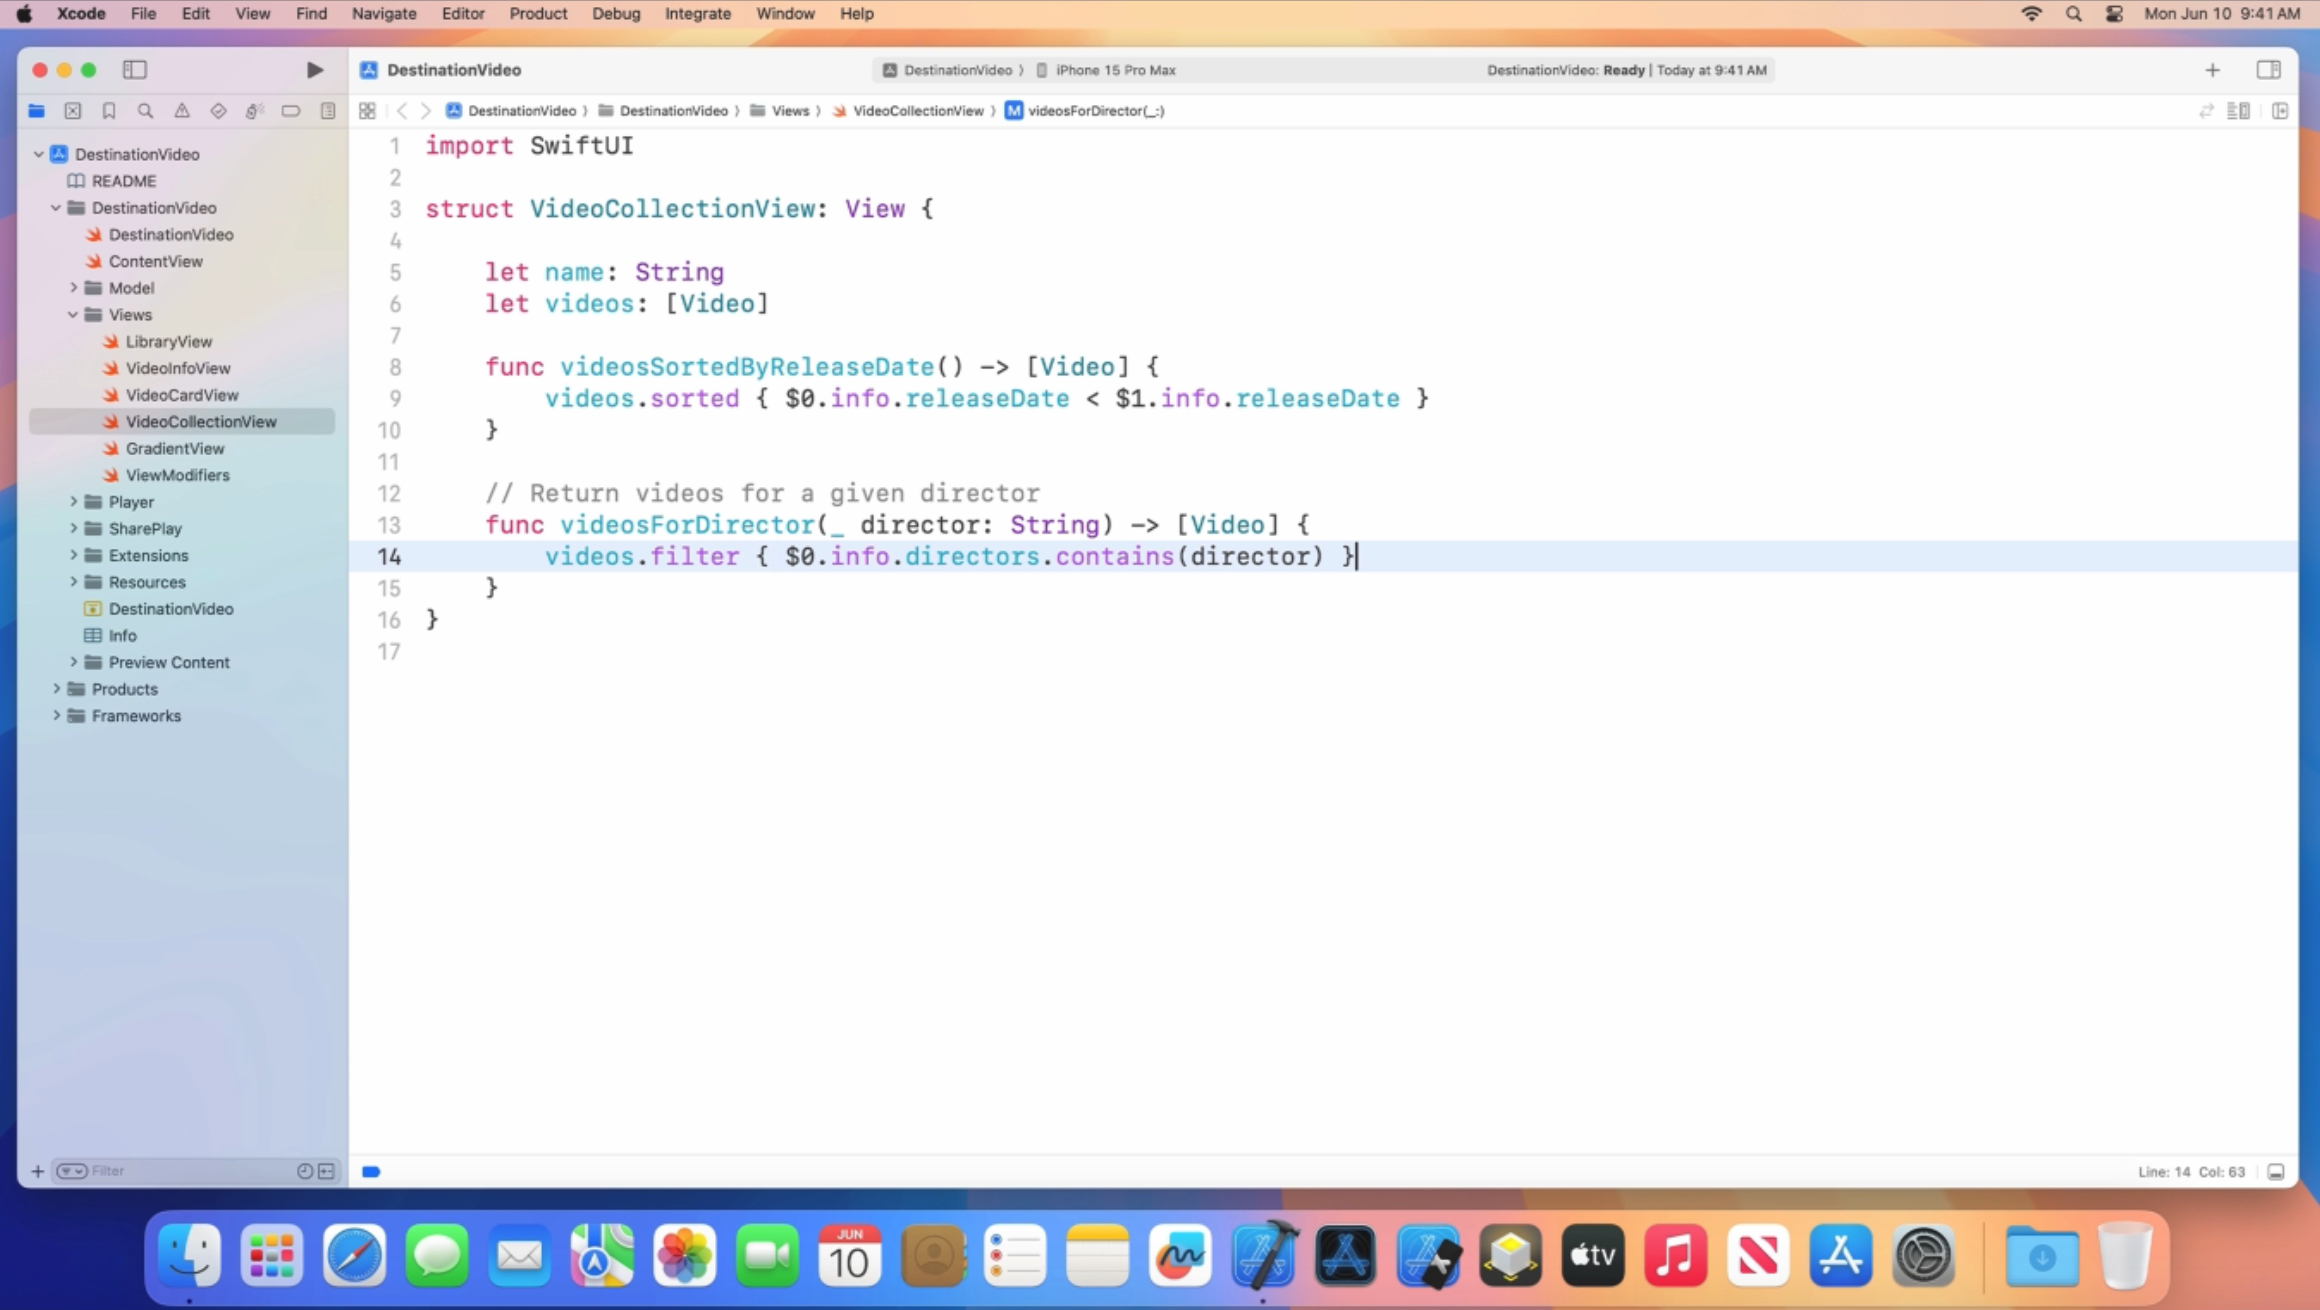Click the Run button to build project
Image resolution: width=2320 pixels, height=1310 pixels.
tap(312, 69)
